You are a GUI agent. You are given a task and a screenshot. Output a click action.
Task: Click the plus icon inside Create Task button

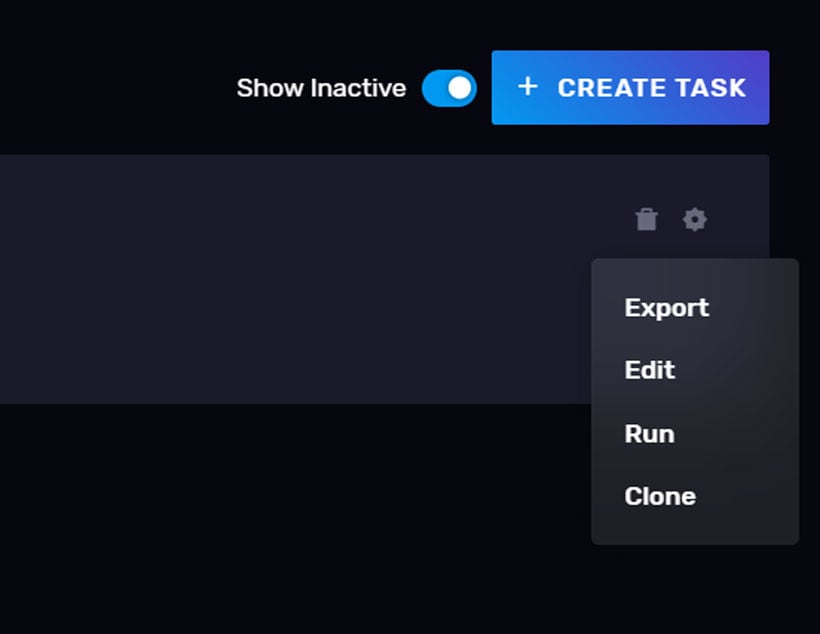[x=527, y=87]
